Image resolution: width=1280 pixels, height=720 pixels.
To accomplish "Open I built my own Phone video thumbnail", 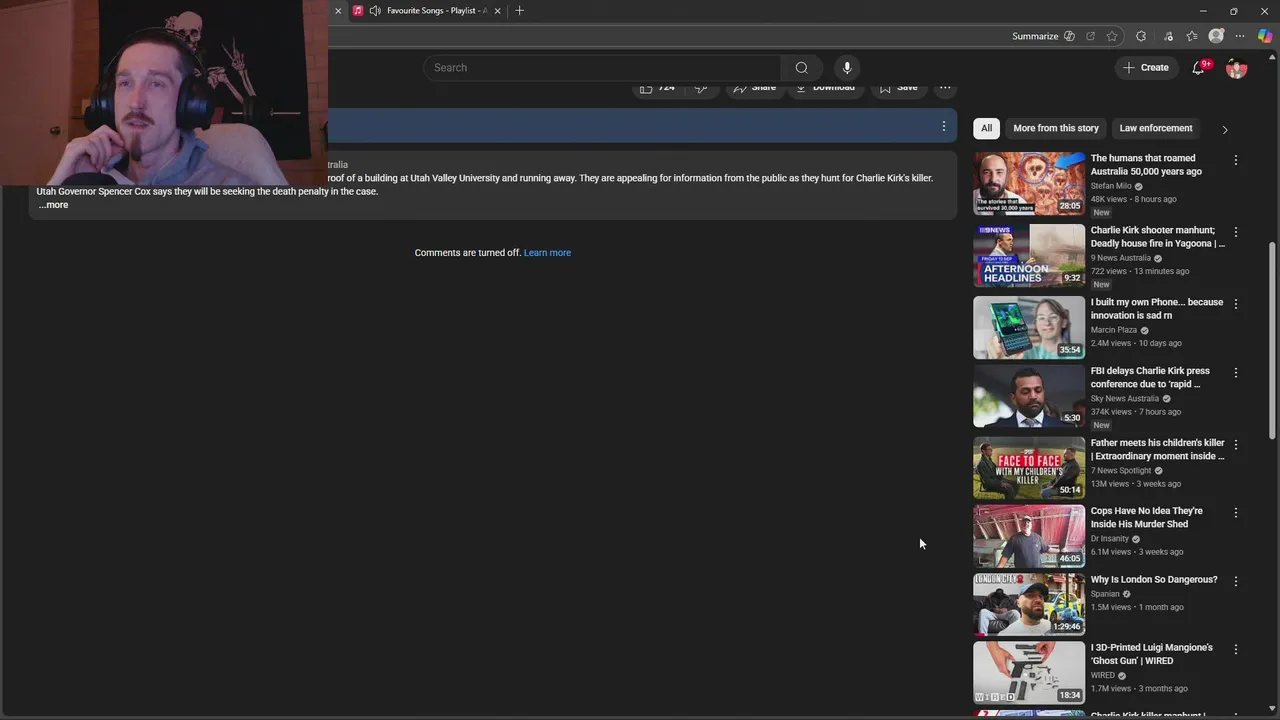I will coord(1029,328).
